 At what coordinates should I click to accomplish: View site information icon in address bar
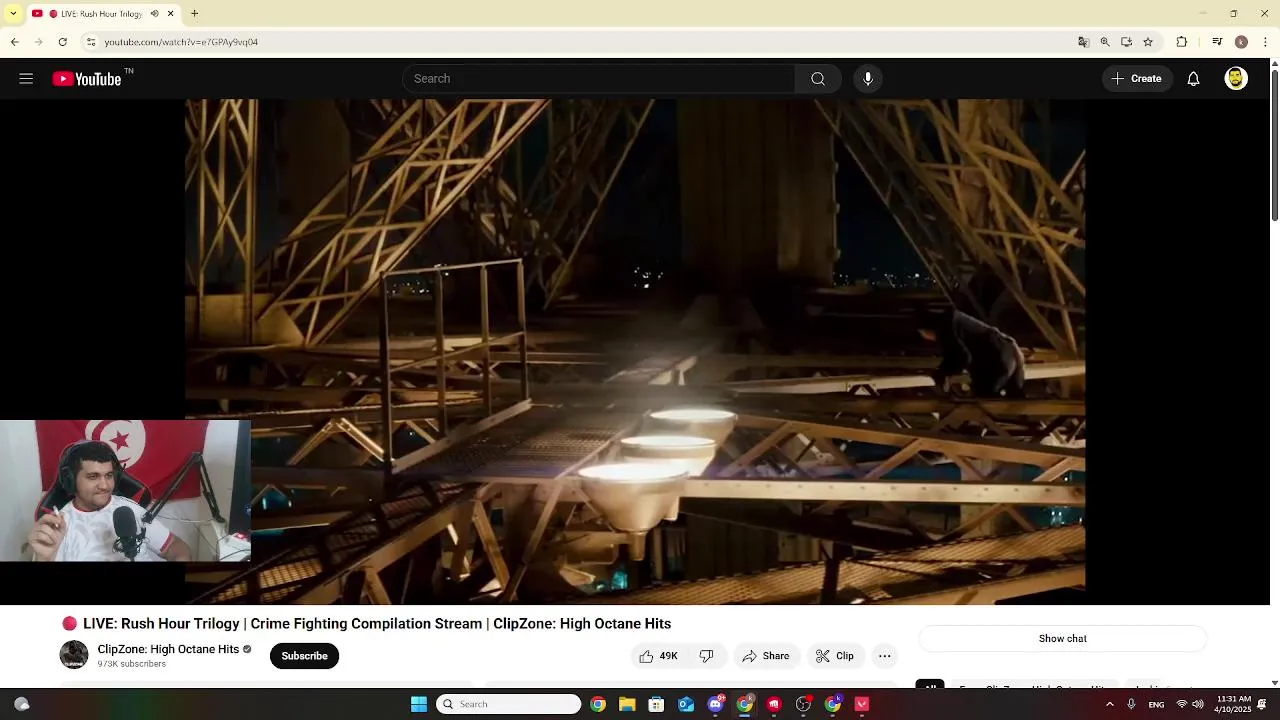coord(91,42)
